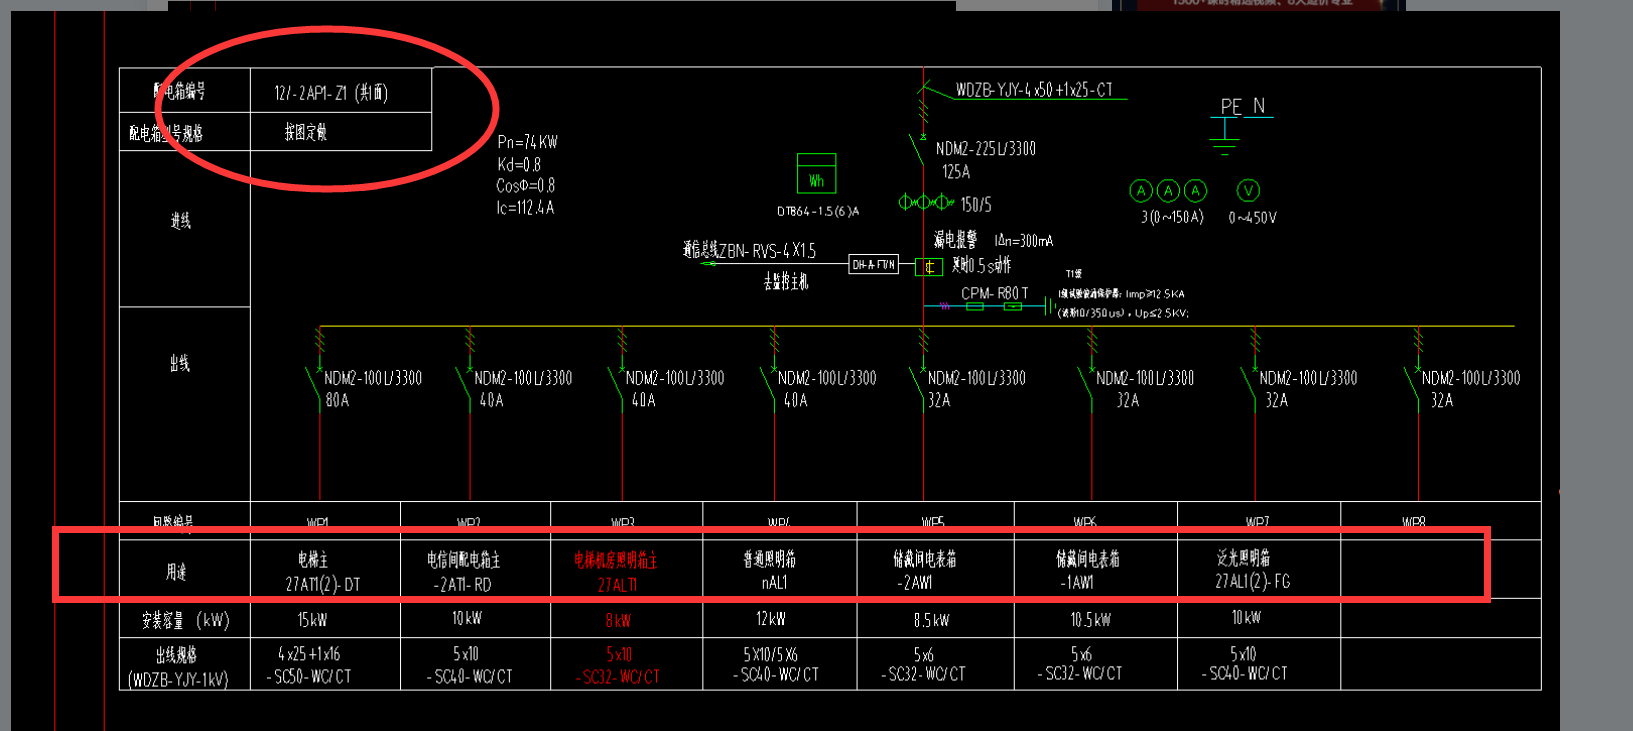Click the 普通照明箱 nAL1 cell
Image resolution: width=1633 pixels, height=731 pixels.
coord(780,571)
